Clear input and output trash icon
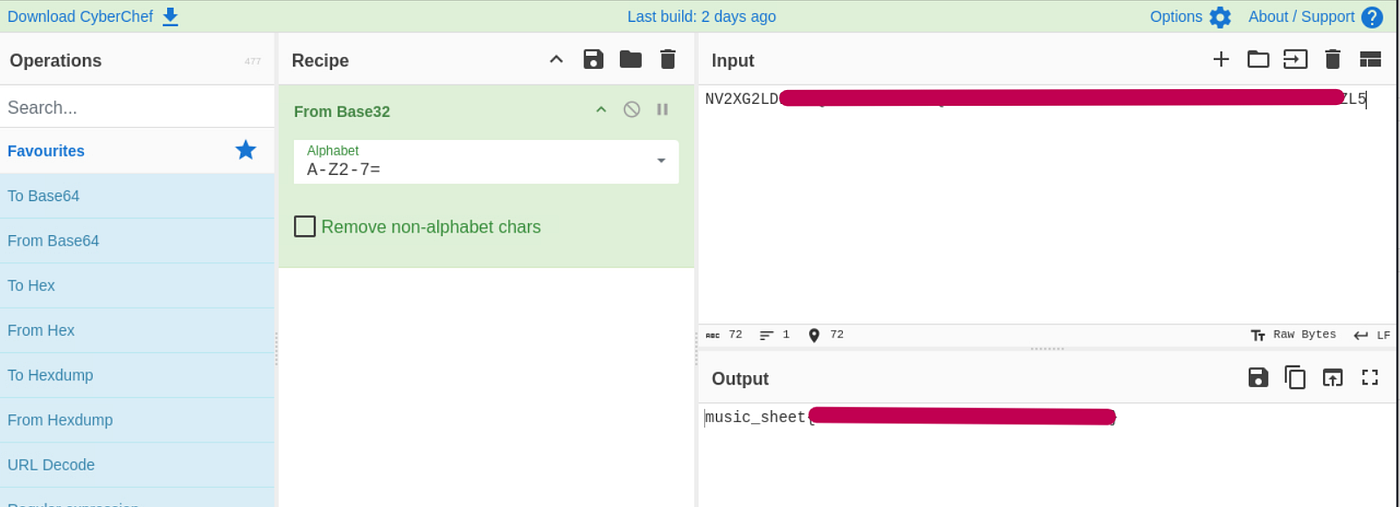 coord(1332,59)
